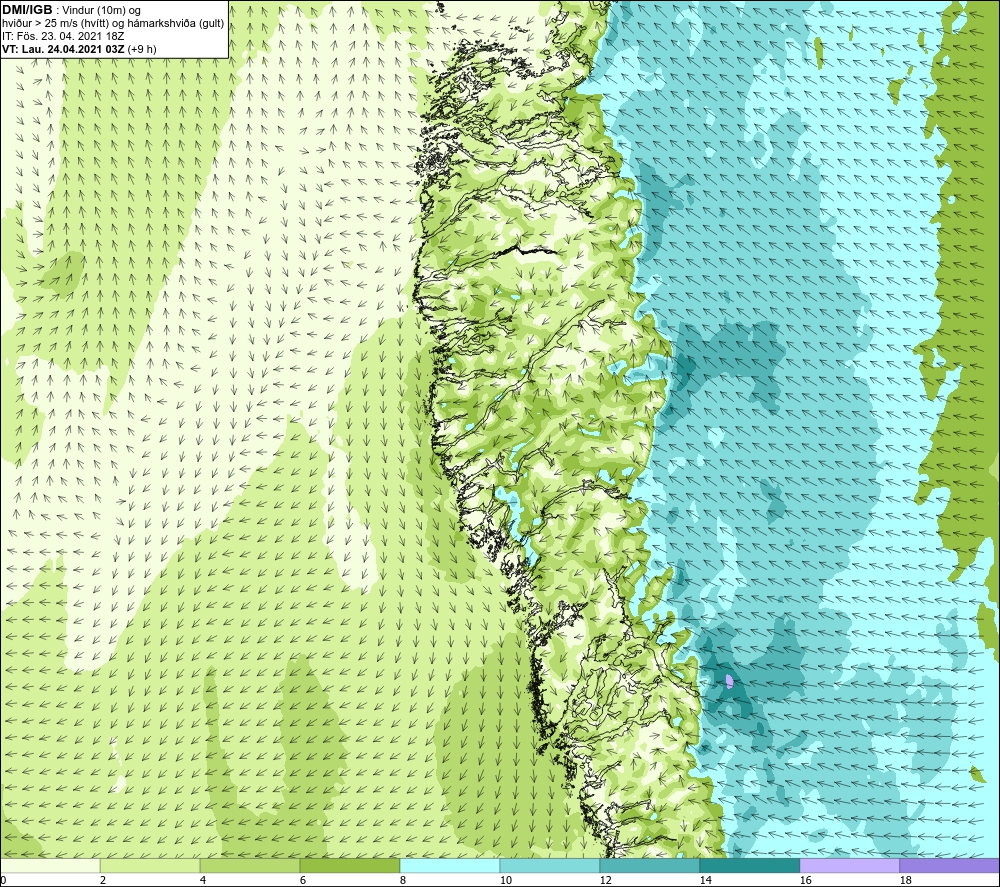Click the 8–10 m/s light cyan legend swatch
The width and height of the screenshot is (1000, 887).
[450, 865]
